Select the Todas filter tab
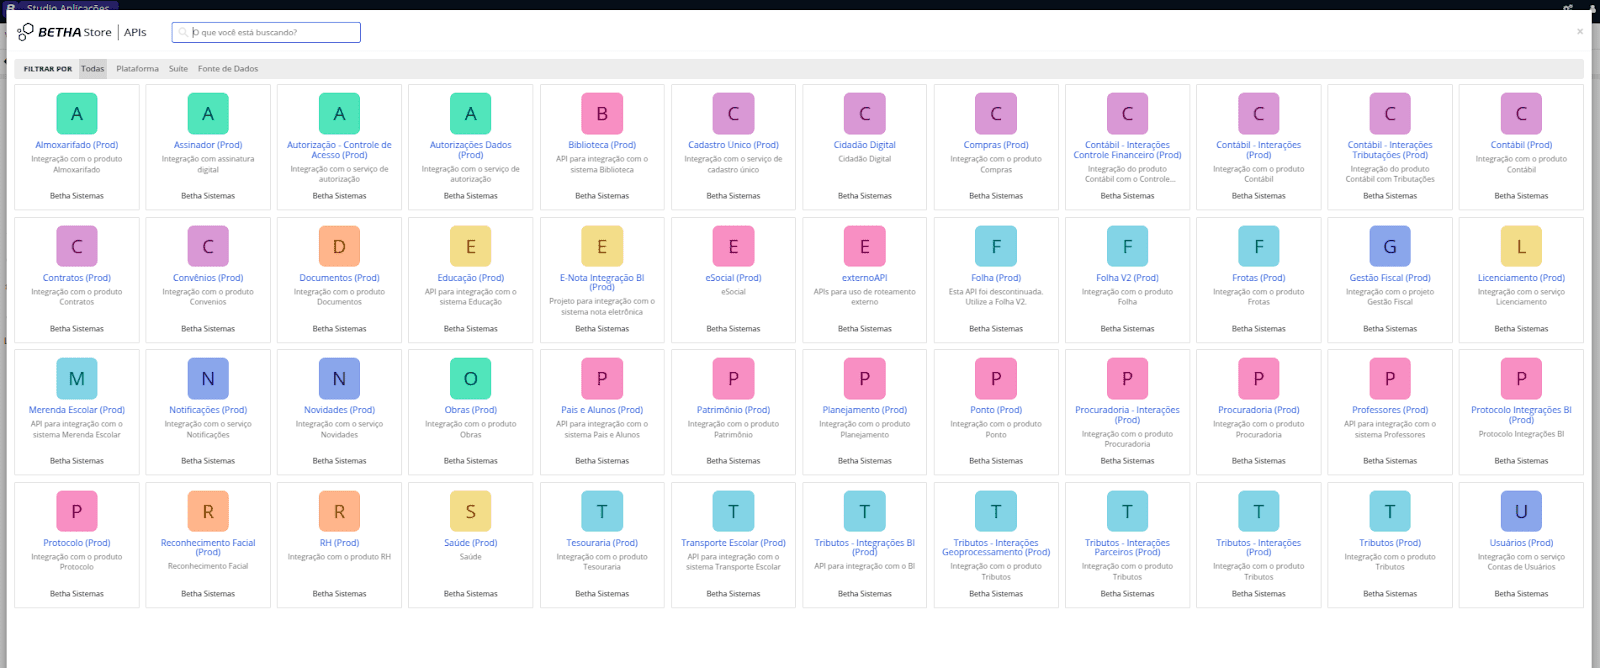The width and height of the screenshot is (1600, 668). (x=93, y=69)
